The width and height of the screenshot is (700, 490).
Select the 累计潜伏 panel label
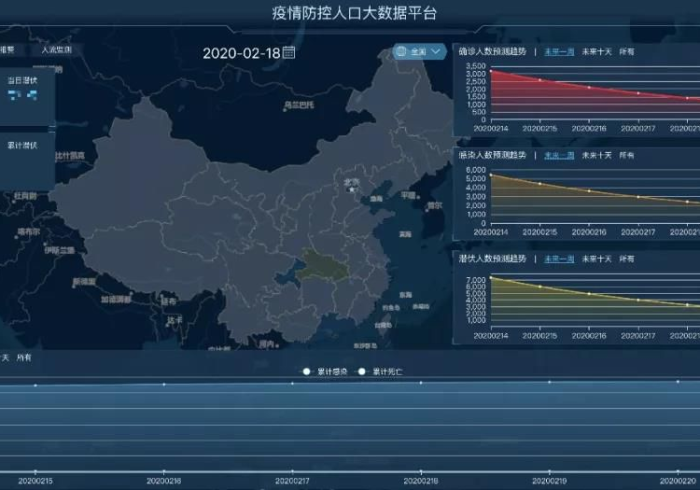(22, 145)
